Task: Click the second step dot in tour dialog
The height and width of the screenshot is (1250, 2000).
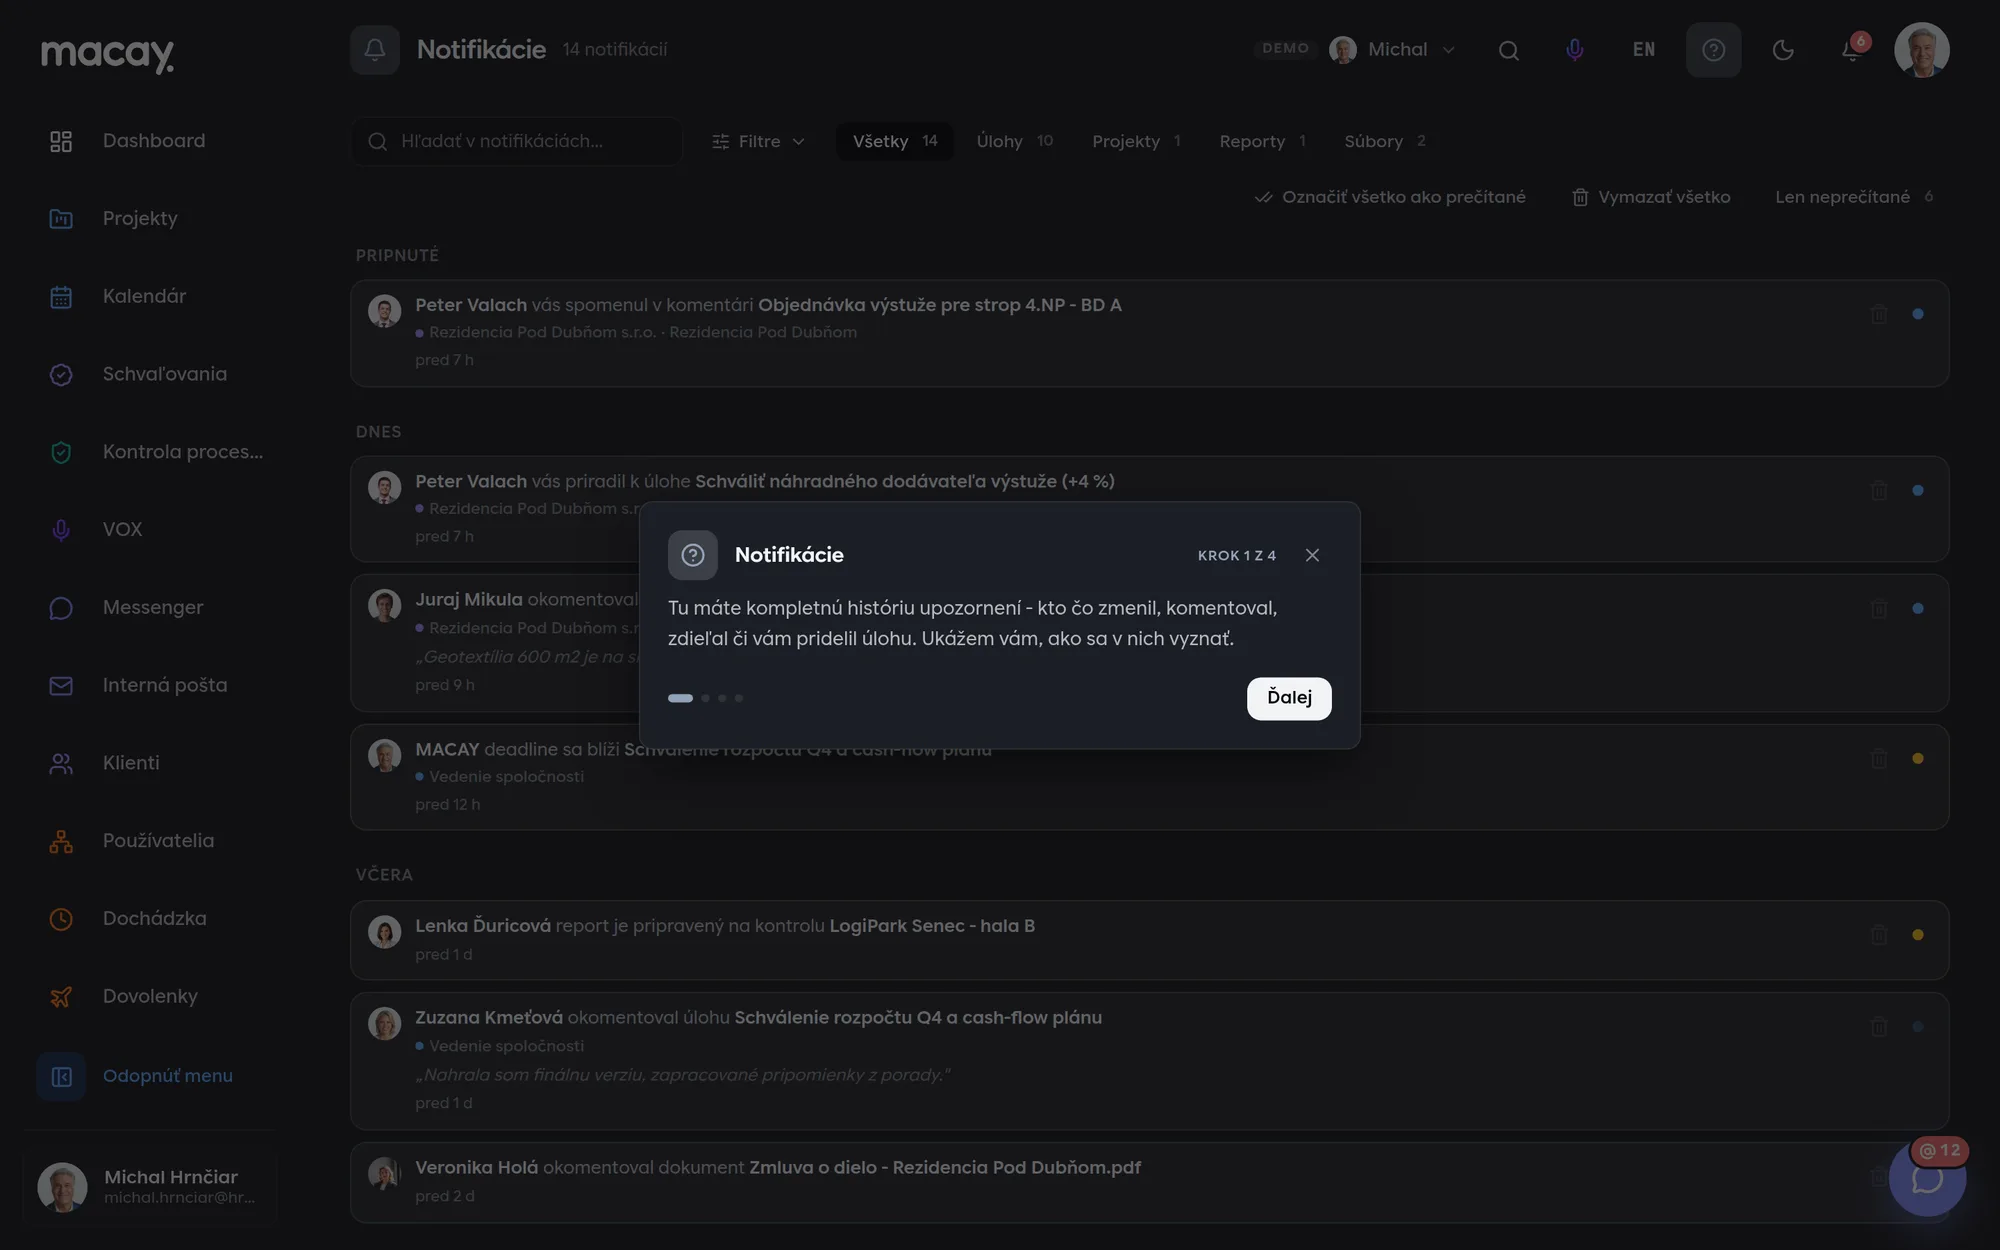Action: [705, 698]
